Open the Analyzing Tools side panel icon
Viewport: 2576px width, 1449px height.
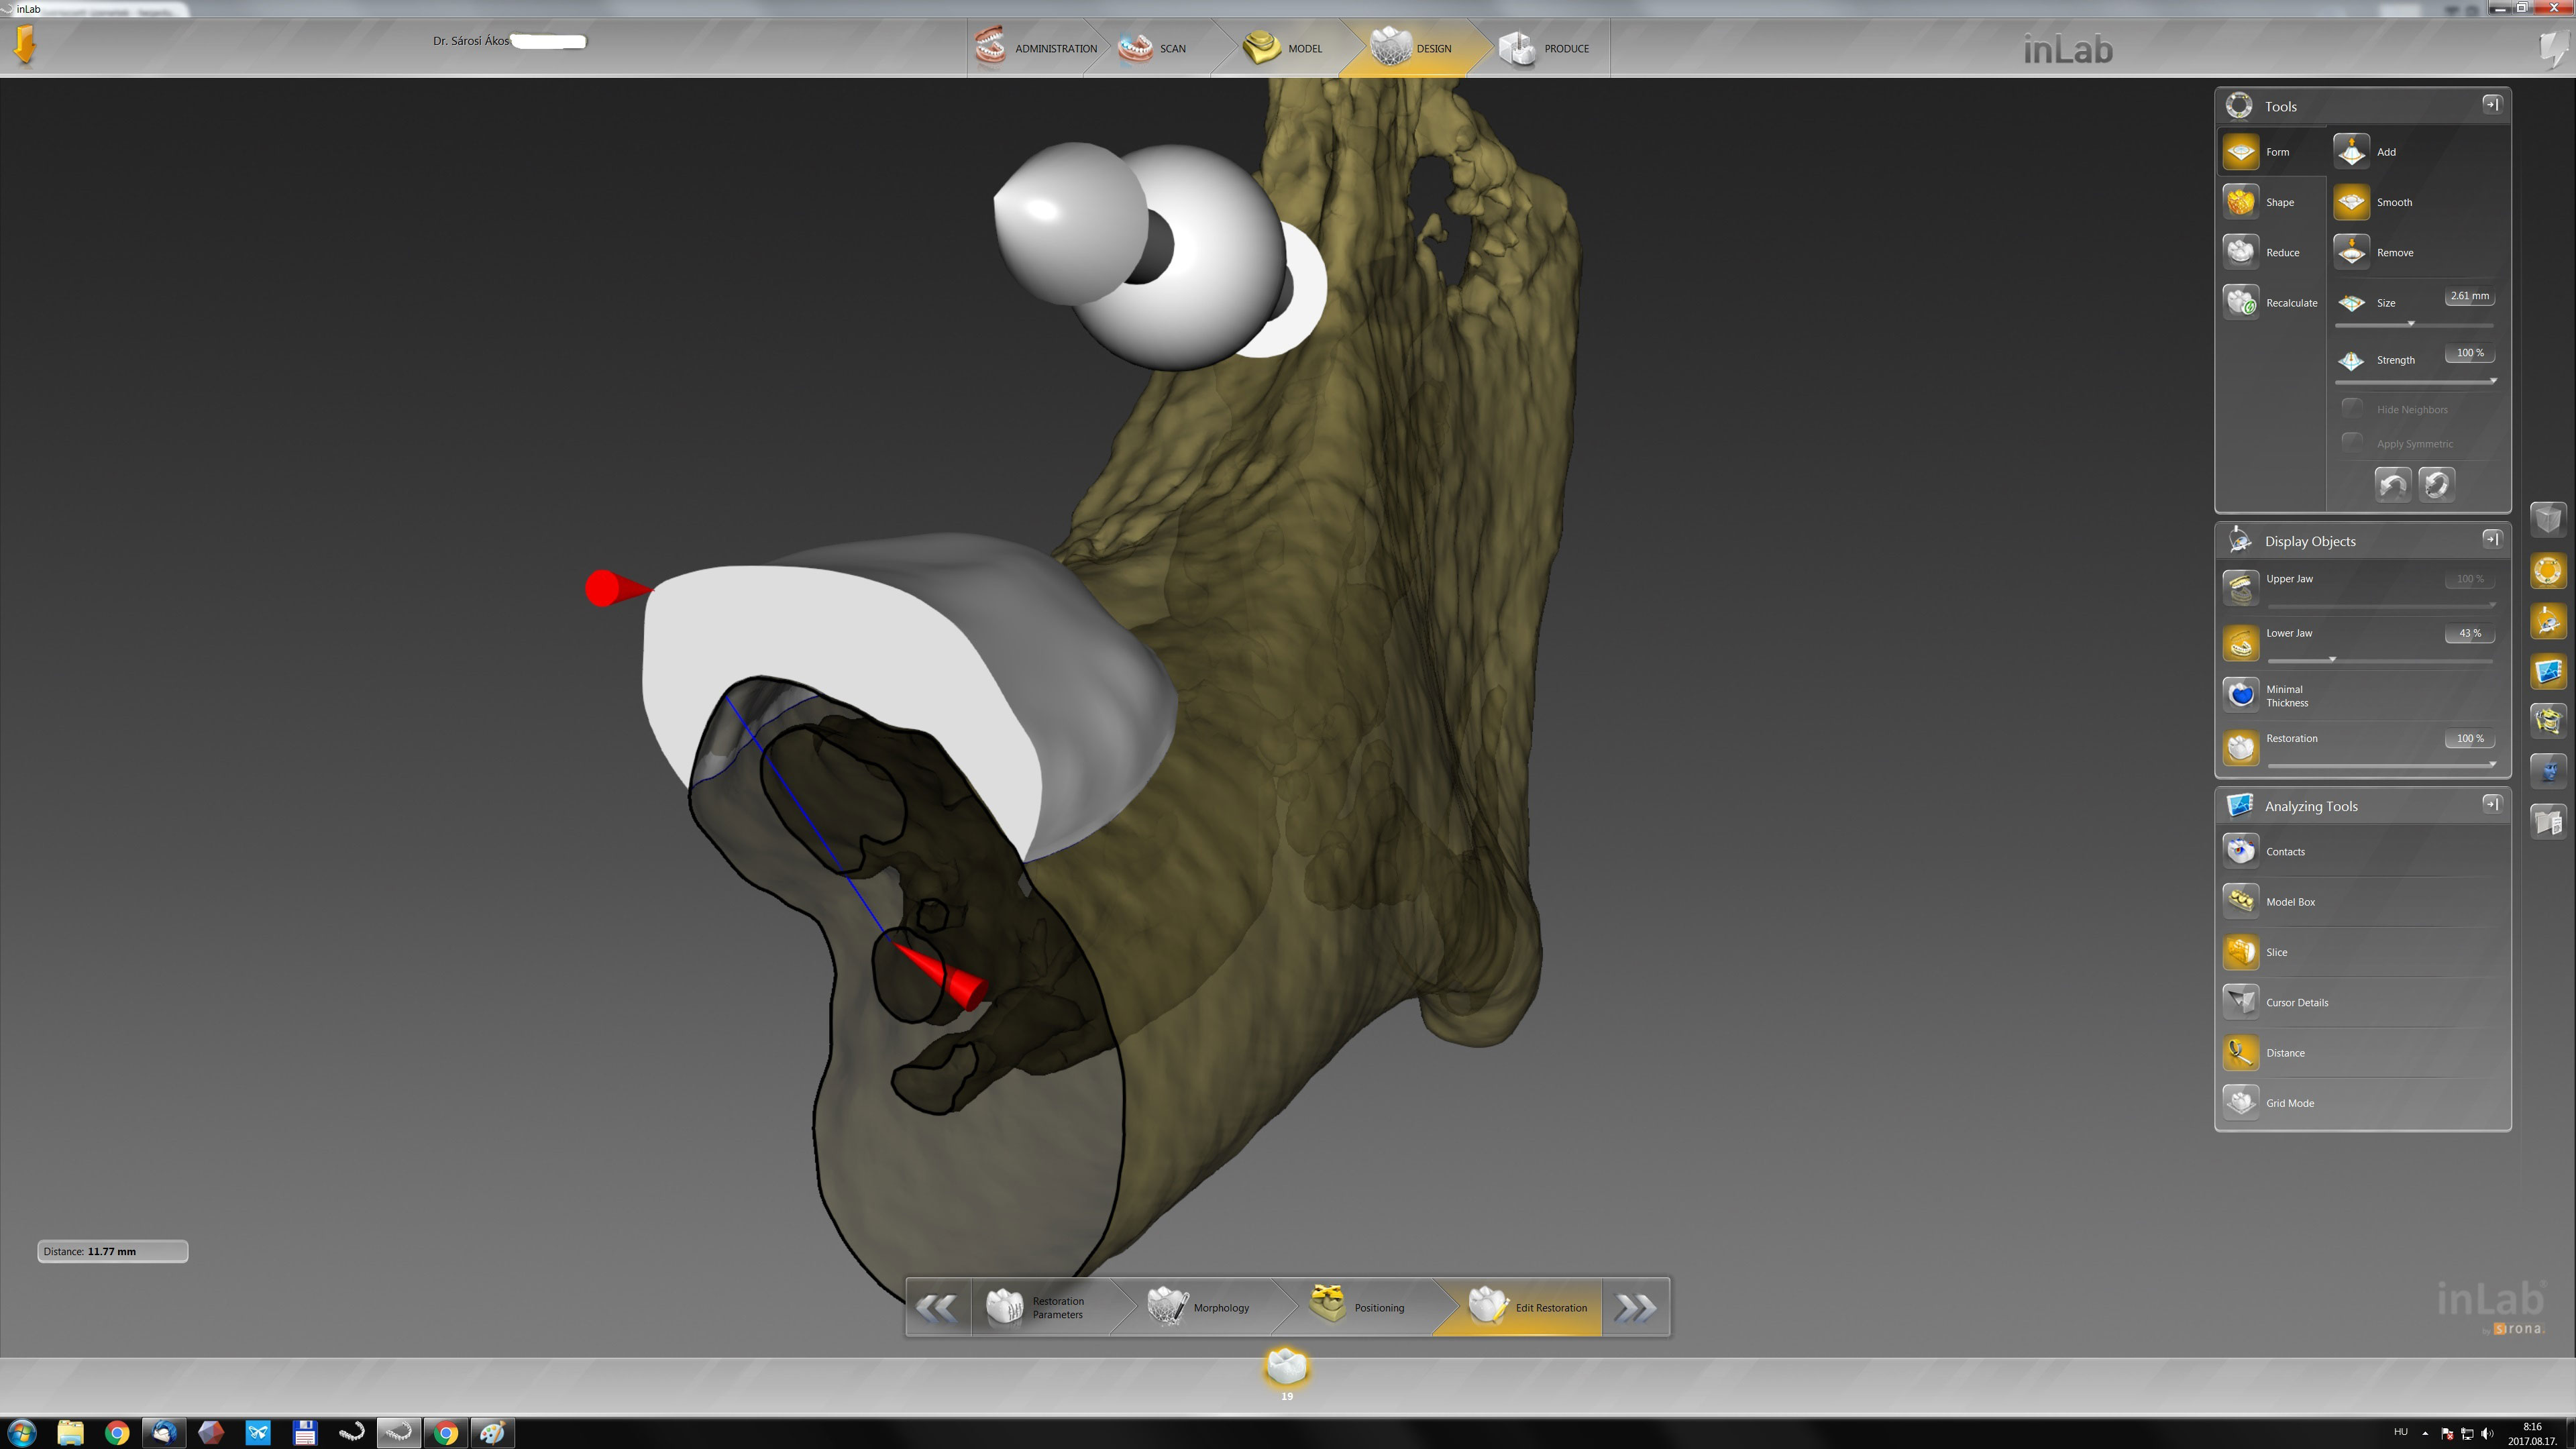(2548, 671)
